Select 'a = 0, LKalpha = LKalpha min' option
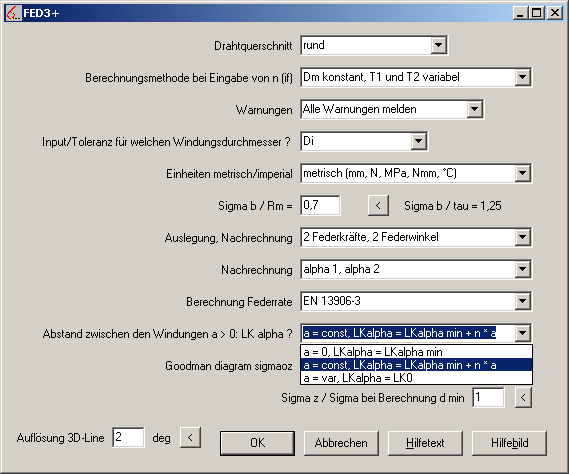Image resolution: width=569 pixels, height=474 pixels. coord(417,352)
